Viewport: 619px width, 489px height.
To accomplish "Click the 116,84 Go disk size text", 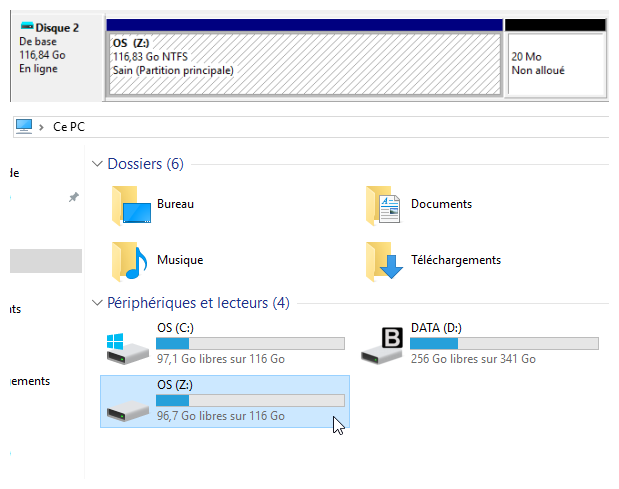I will click(x=42, y=55).
